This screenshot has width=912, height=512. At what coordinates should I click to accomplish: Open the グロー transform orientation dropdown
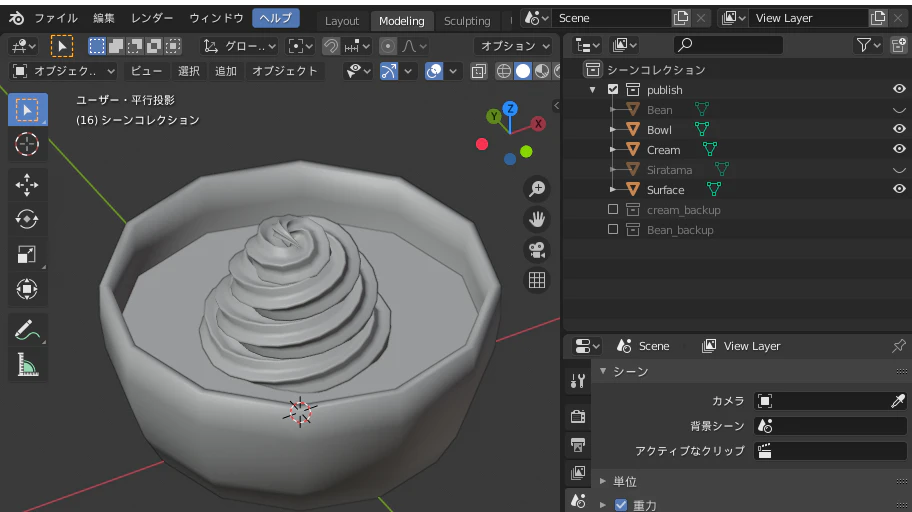[x=239, y=46]
